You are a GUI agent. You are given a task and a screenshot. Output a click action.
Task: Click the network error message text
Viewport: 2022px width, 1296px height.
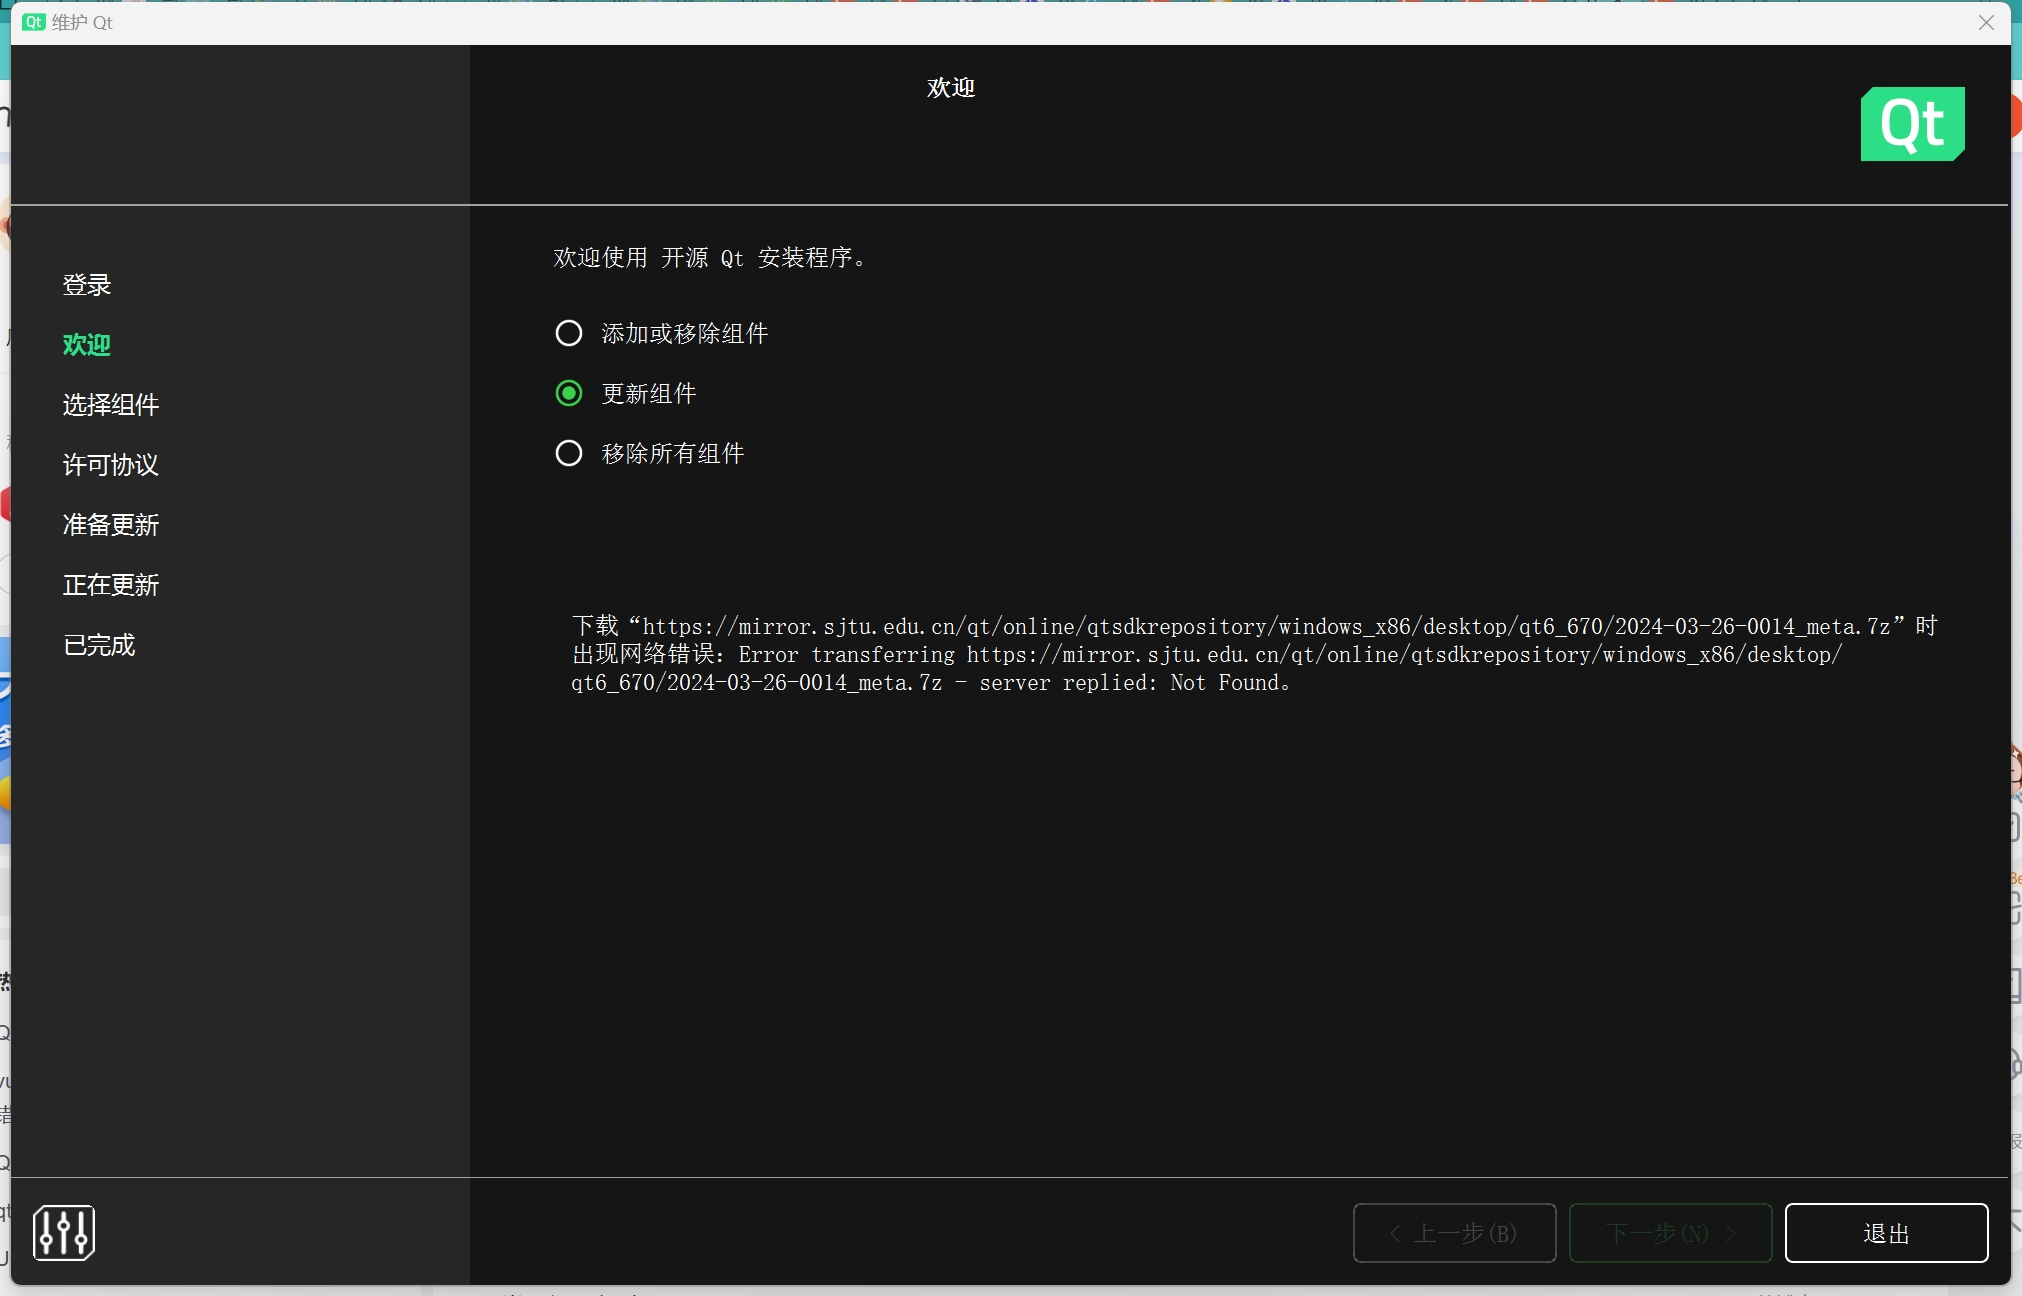coord(1254,654)
